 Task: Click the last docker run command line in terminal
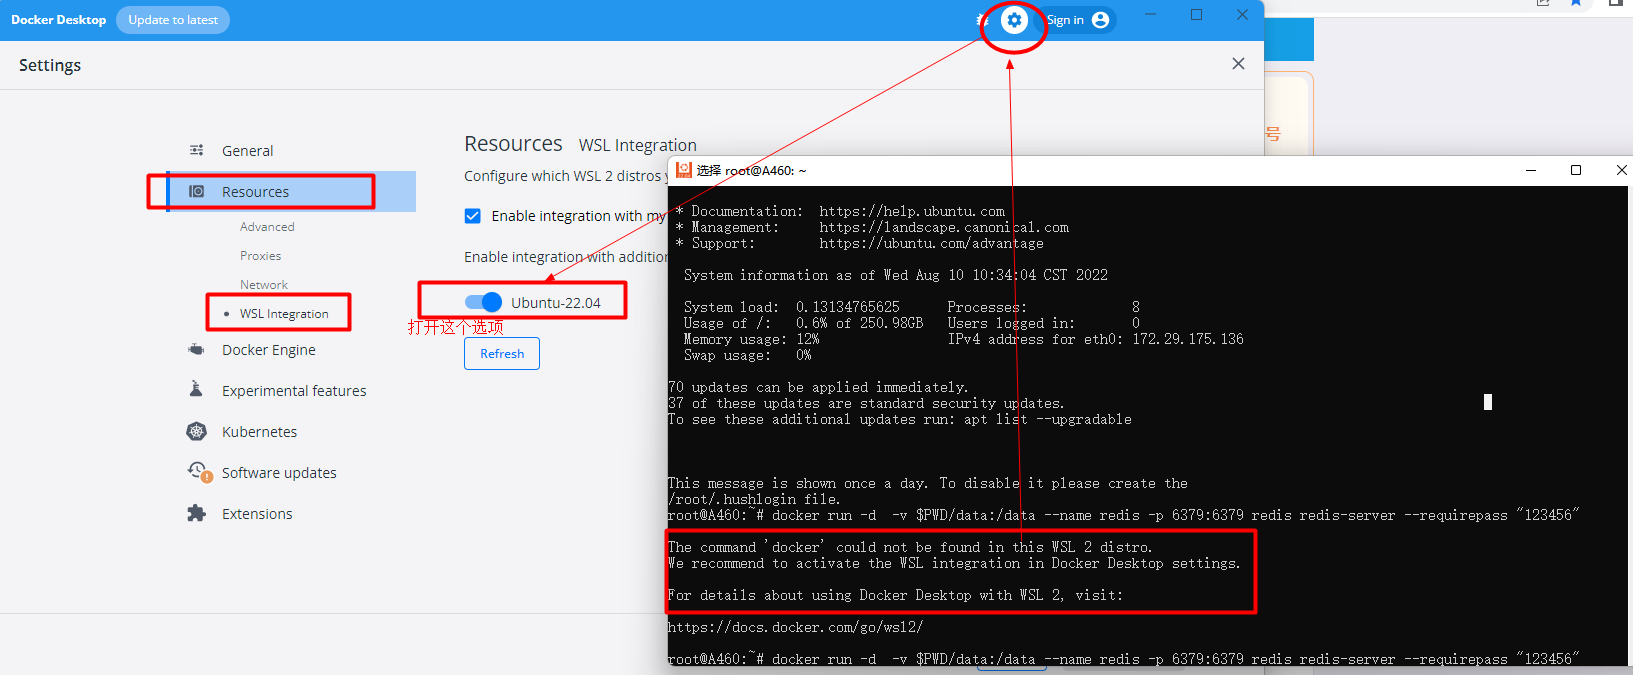tap(1123, 659)
